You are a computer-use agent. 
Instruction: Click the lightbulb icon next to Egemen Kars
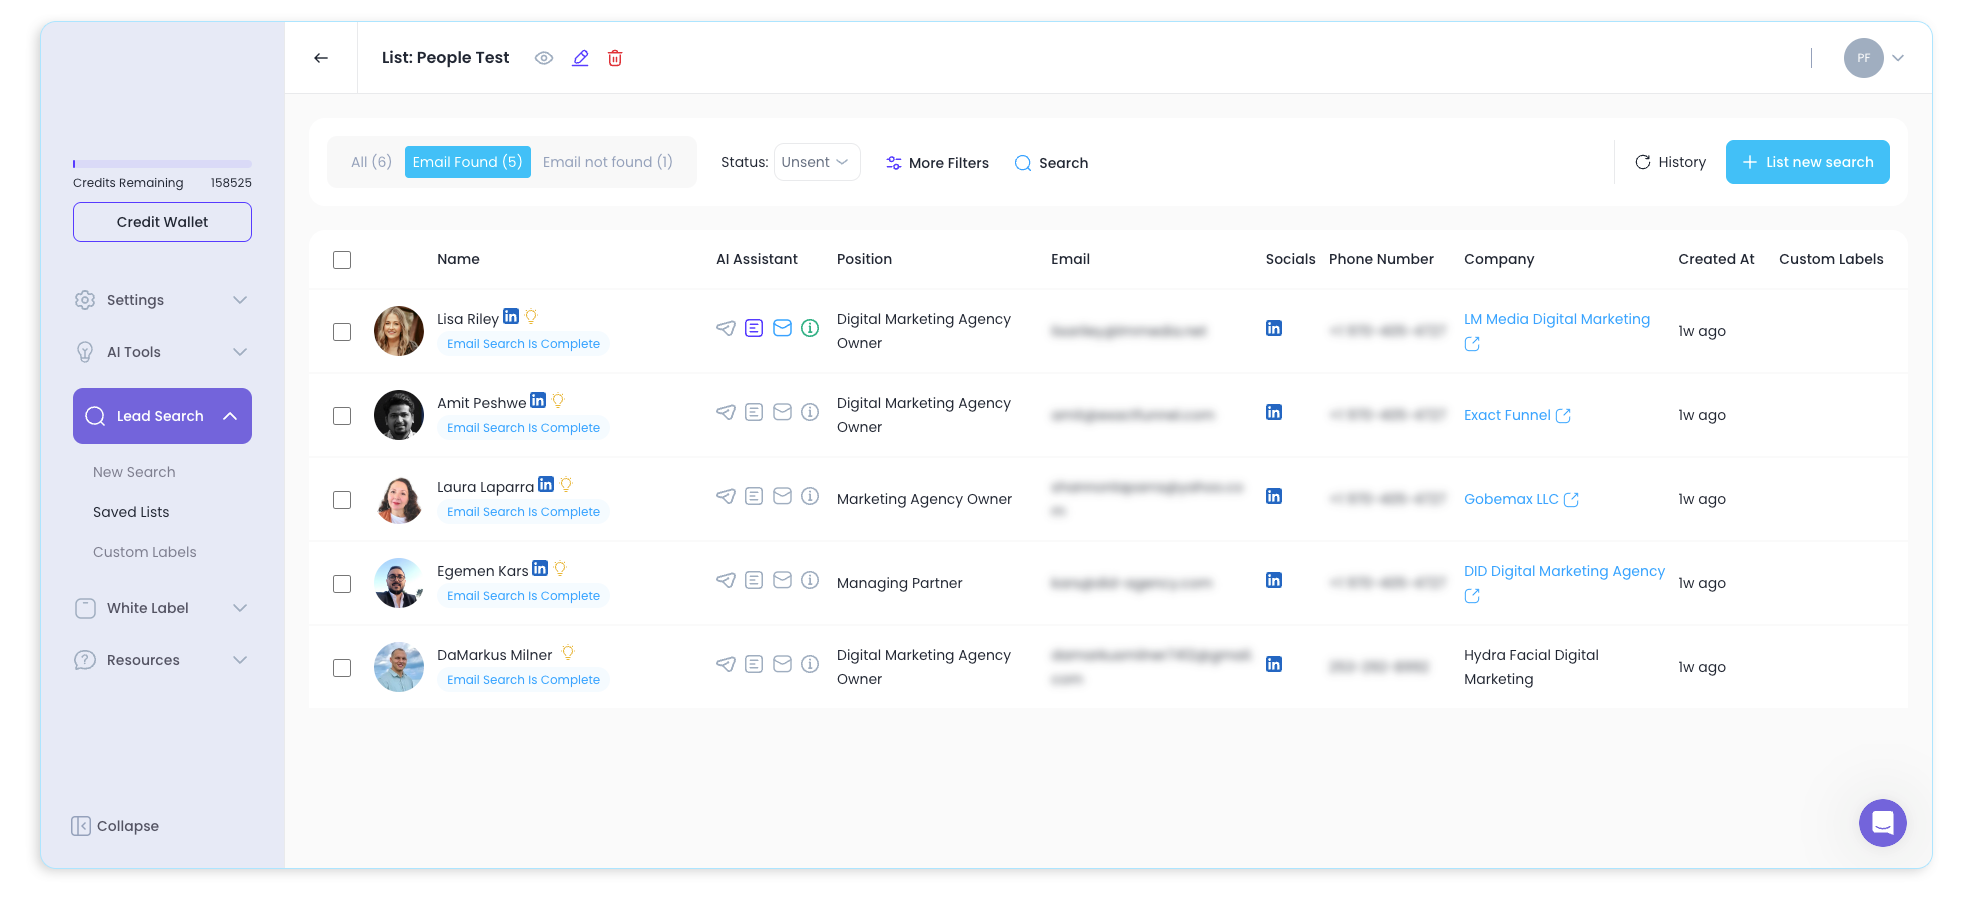[x=561, y=568]
